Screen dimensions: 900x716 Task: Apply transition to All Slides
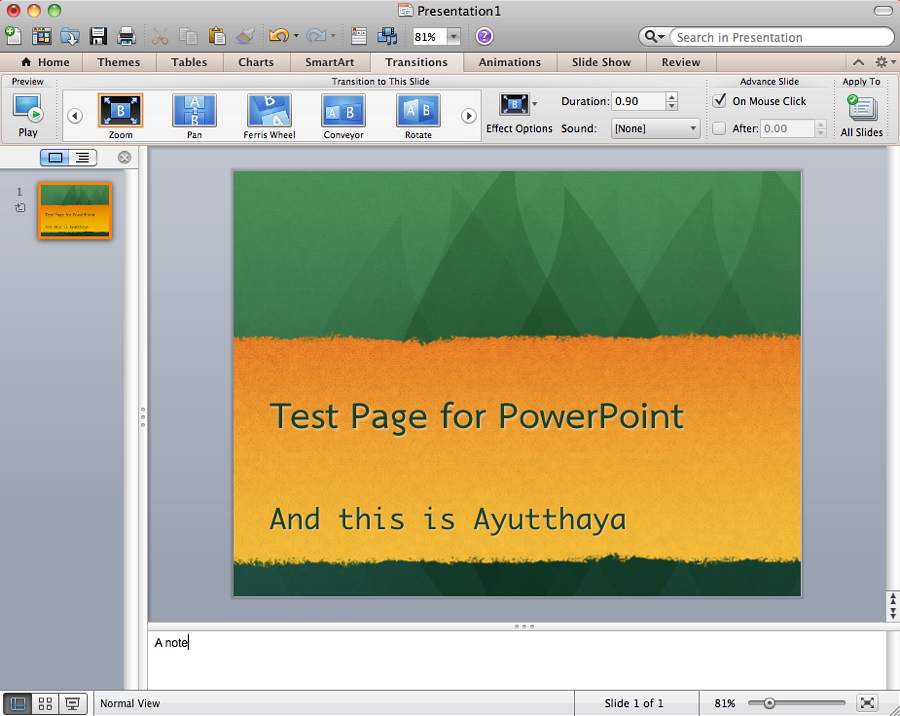862,116
